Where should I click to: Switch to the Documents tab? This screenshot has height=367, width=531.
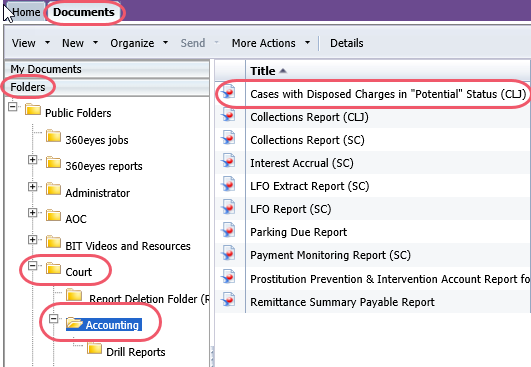pos(84,12)
